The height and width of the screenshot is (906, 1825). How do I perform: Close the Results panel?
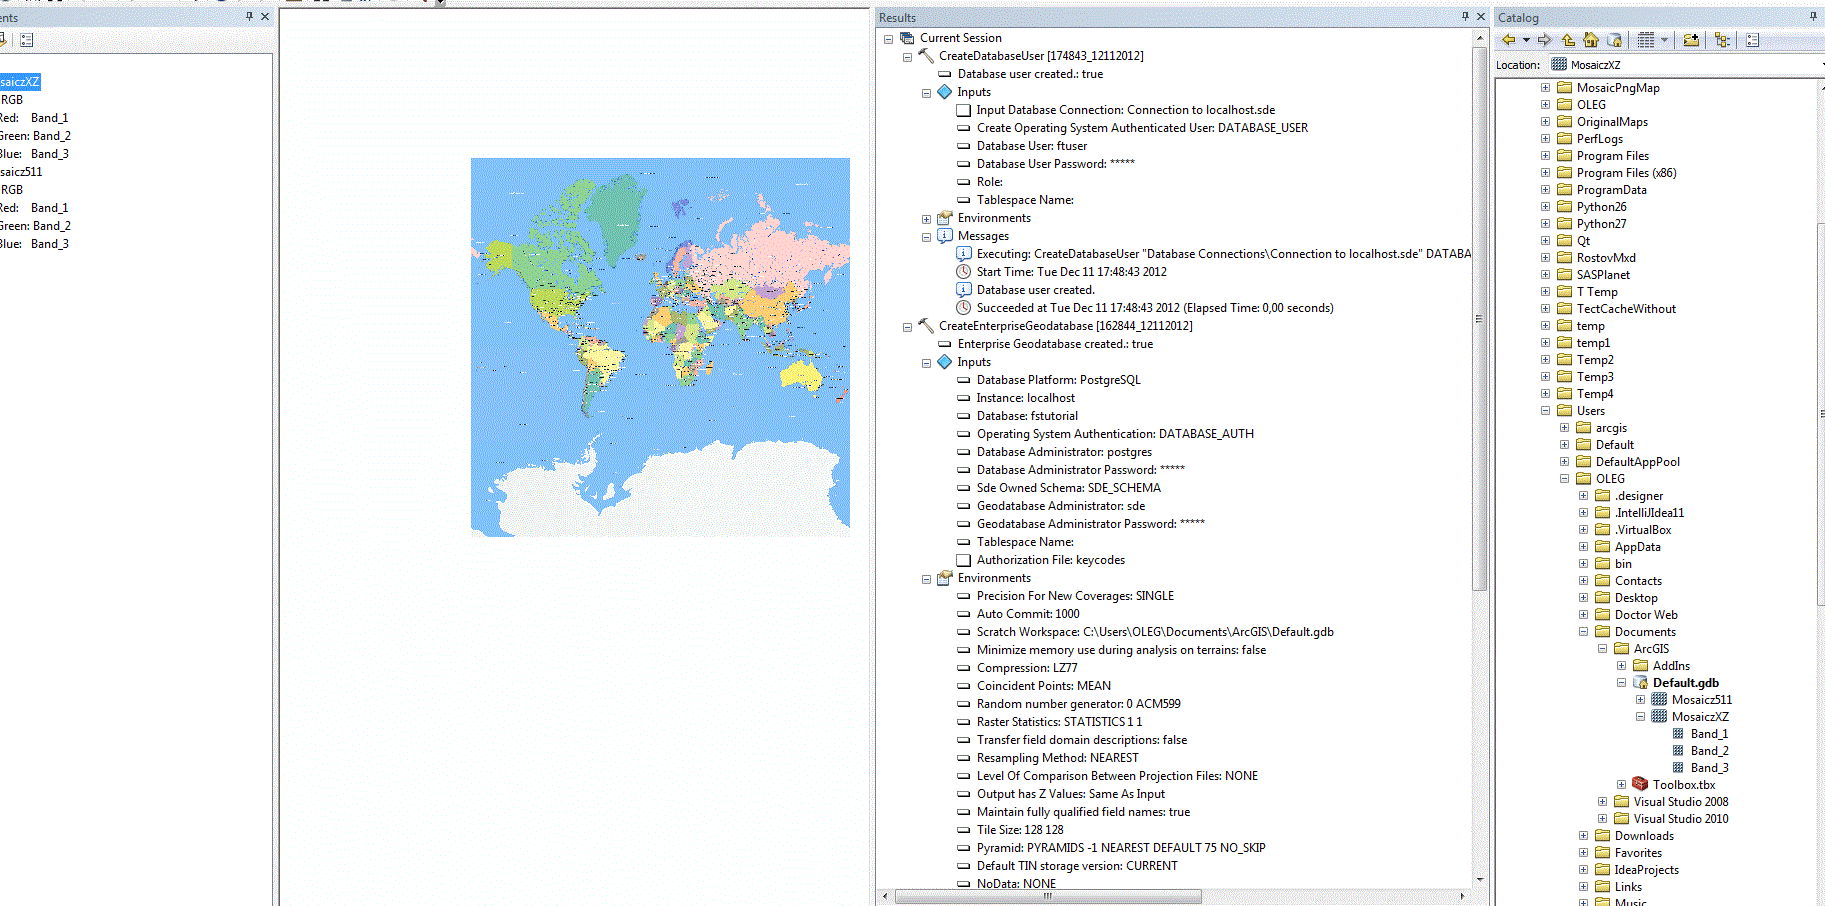pos(1481,16)
